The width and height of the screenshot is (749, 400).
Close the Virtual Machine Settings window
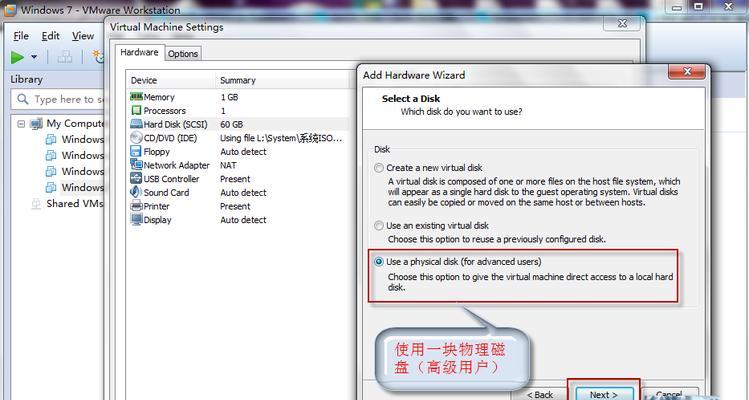click(622, 23)
